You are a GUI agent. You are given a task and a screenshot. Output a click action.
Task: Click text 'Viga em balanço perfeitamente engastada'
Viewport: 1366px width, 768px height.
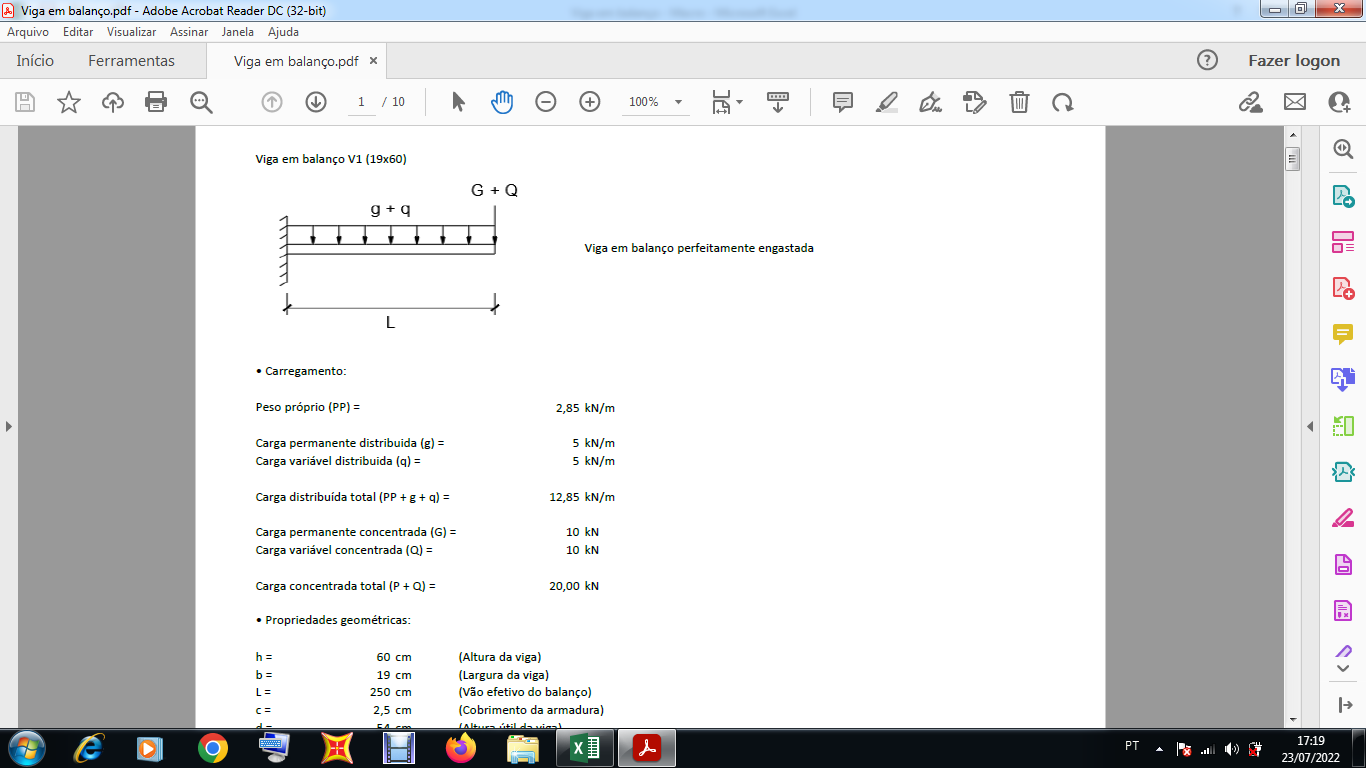tap(699, 248)
